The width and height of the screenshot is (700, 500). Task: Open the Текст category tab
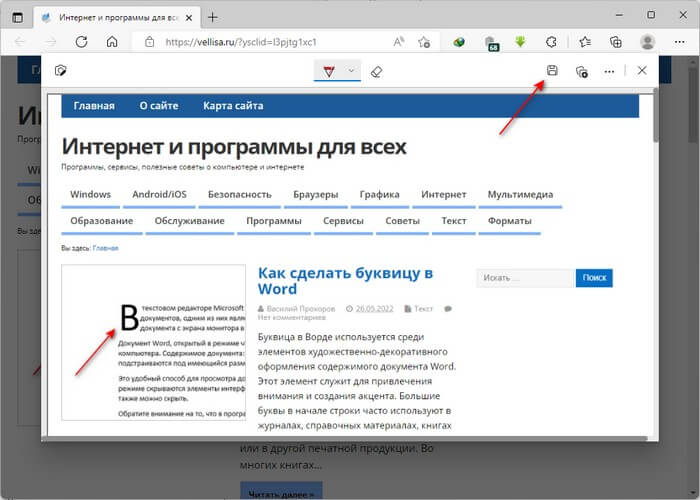click(x=454, y=221)
